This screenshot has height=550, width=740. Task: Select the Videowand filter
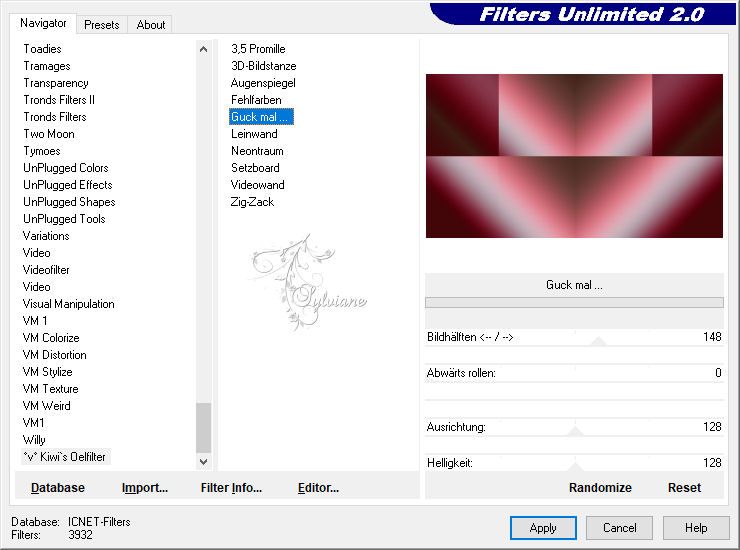coord(258,185)
